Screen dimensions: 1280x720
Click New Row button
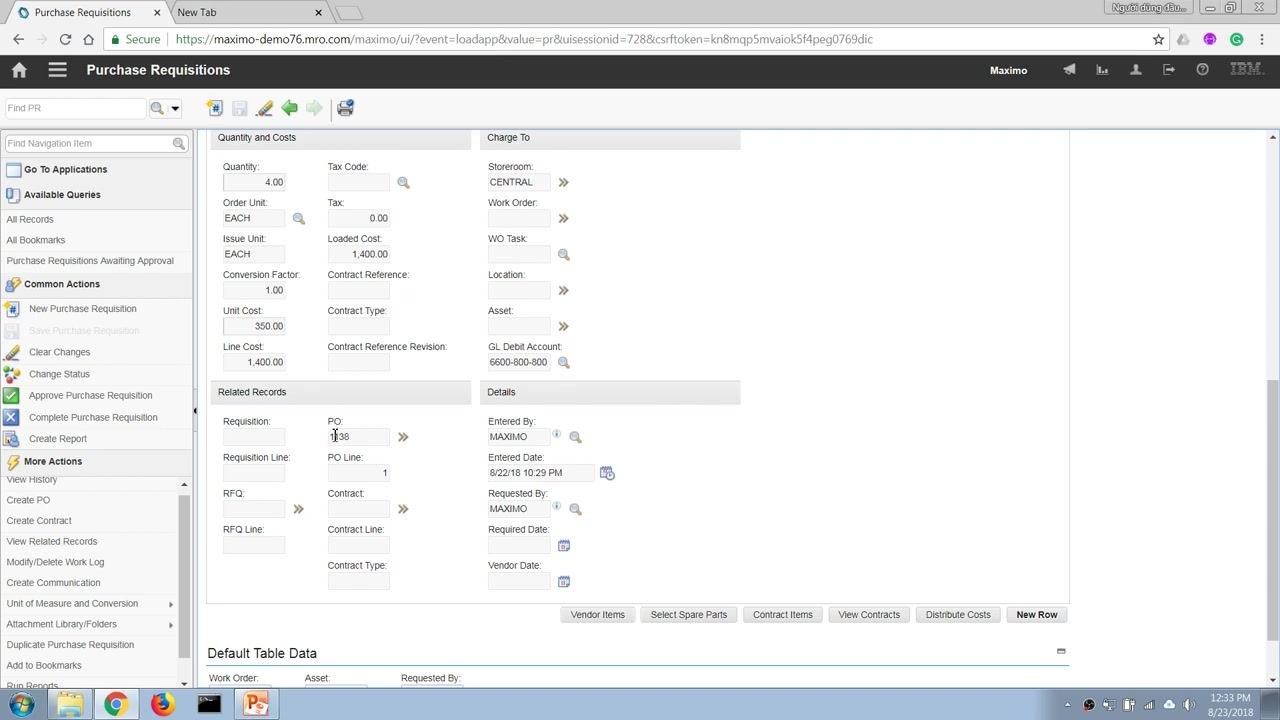pos(1037,615)
